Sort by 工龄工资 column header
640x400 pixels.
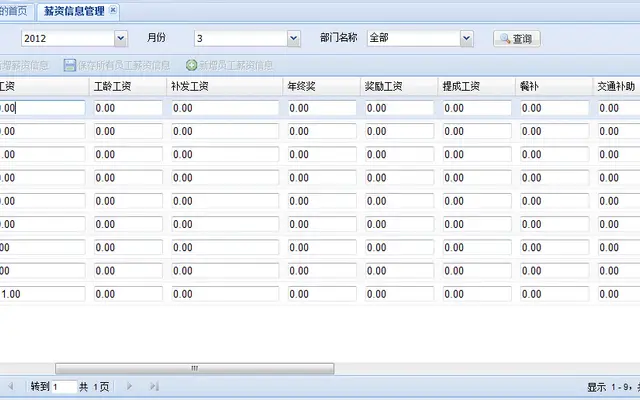pos(128,87)
